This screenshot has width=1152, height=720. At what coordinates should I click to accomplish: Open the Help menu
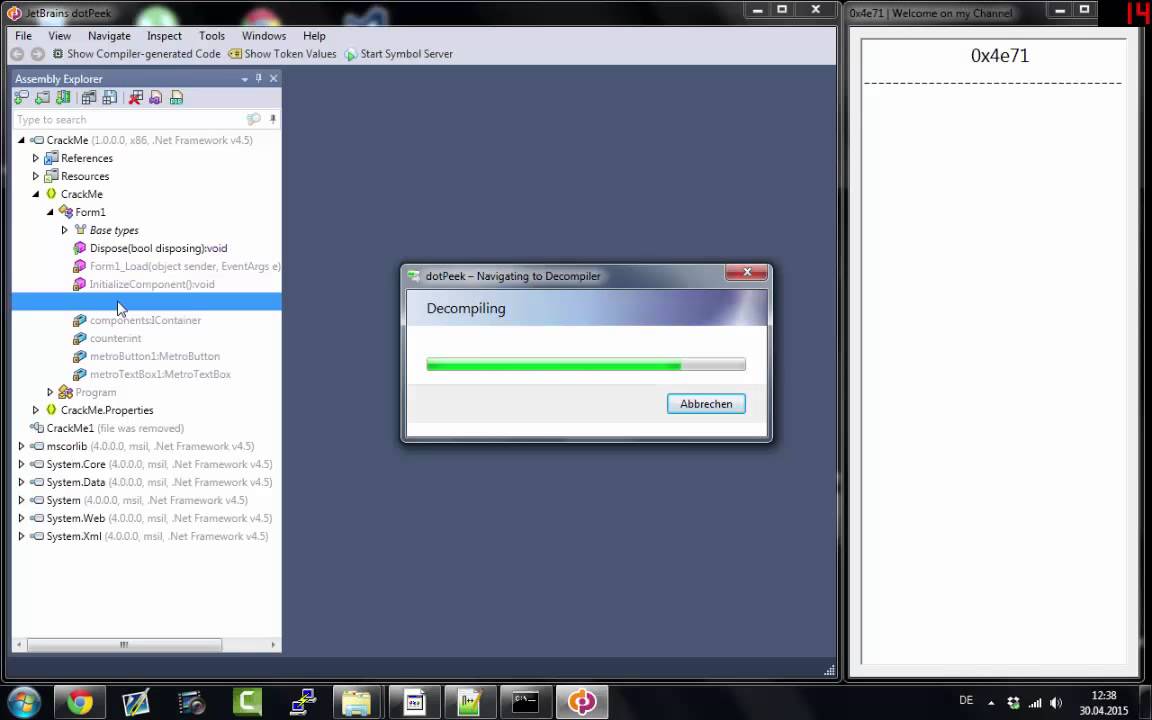pyautogui.click(x=314, y=35)
